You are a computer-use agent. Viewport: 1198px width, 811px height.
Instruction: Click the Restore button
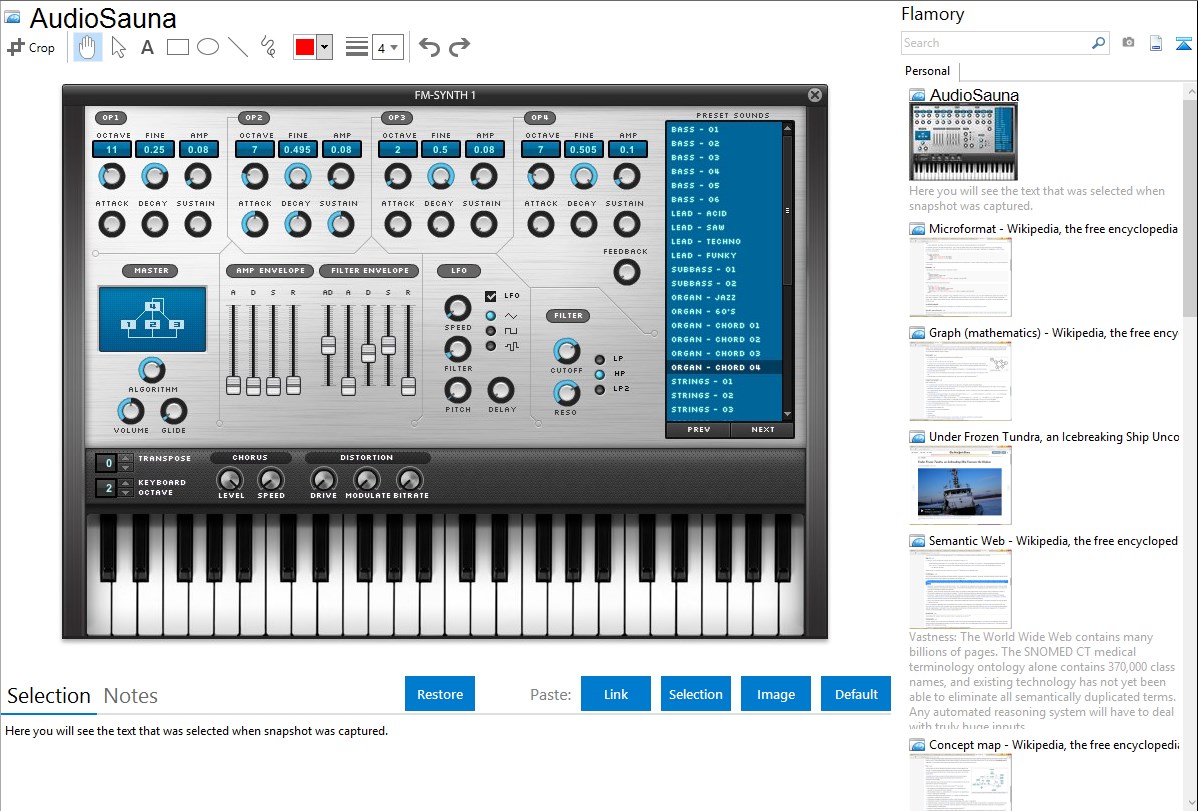click(440, 694)
